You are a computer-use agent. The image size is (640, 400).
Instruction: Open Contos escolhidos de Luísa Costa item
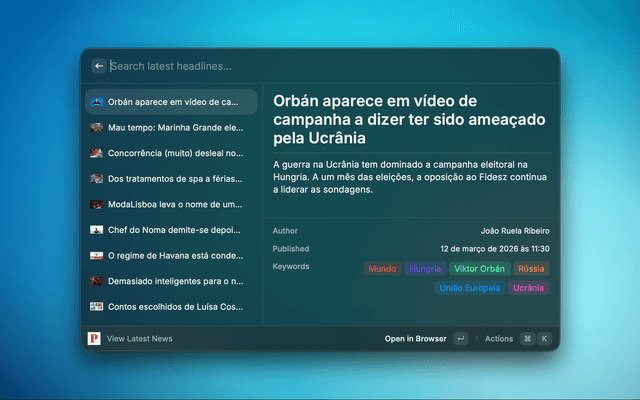pyautogui.click(x=174, y=307)
